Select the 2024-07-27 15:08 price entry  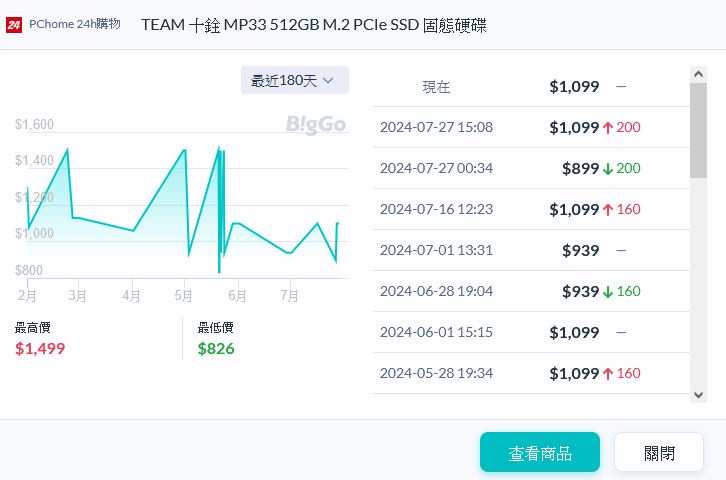click(x=530, y=127)
